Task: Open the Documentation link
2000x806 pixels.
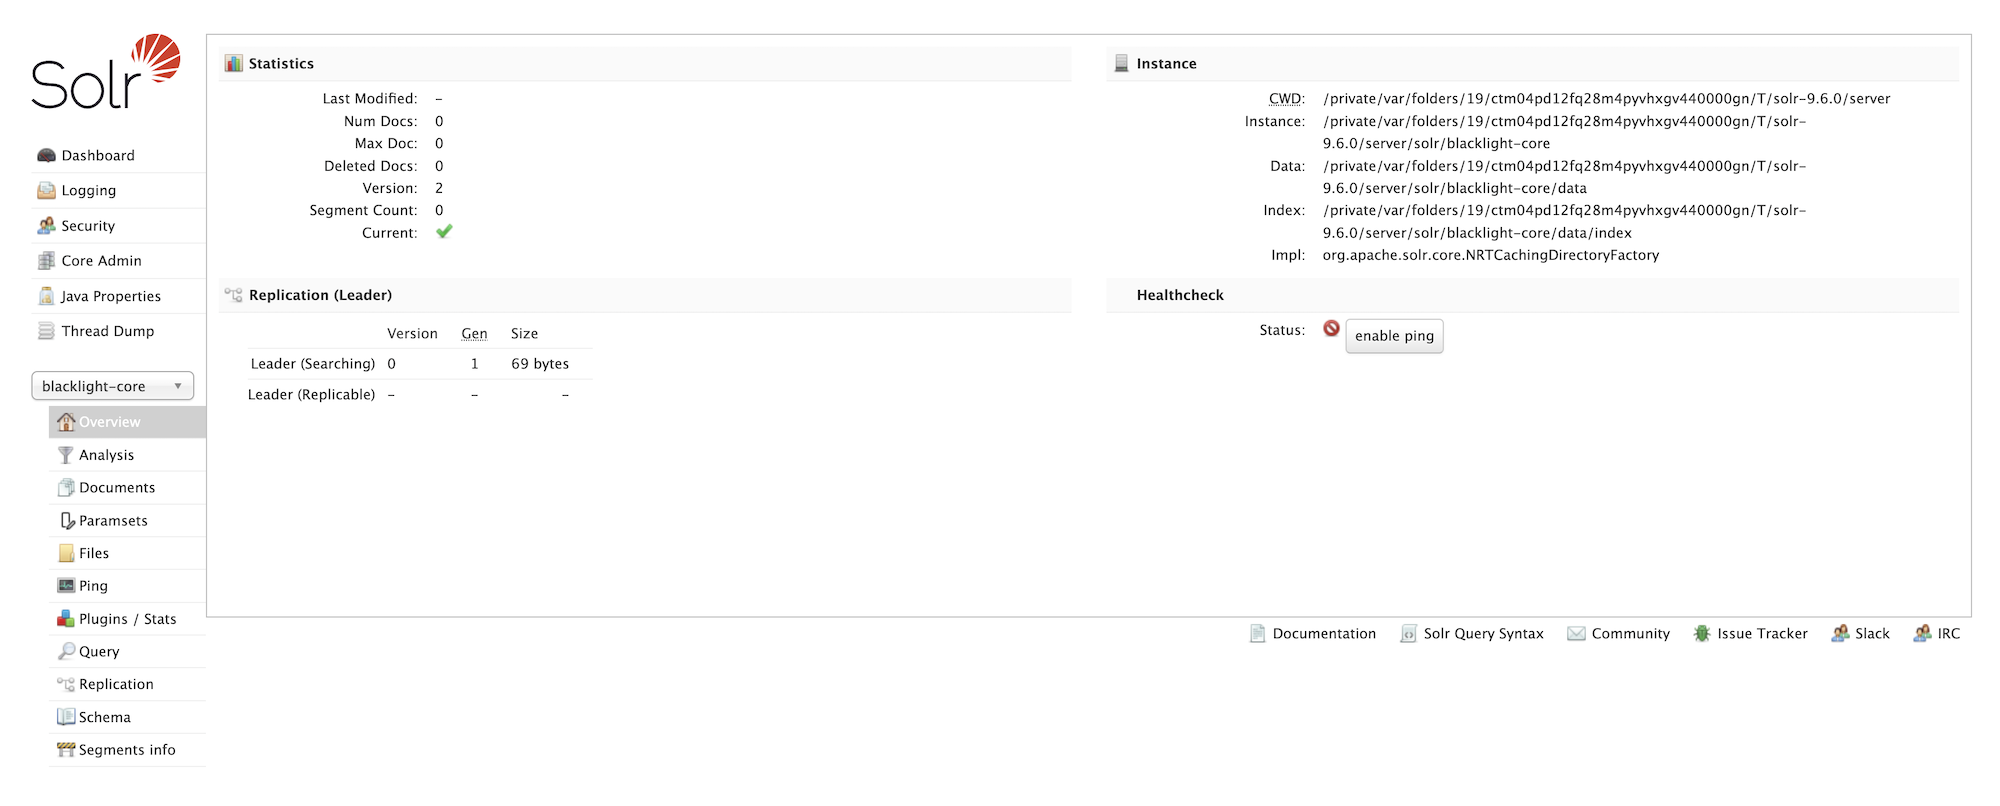Action: point(1324,634)
